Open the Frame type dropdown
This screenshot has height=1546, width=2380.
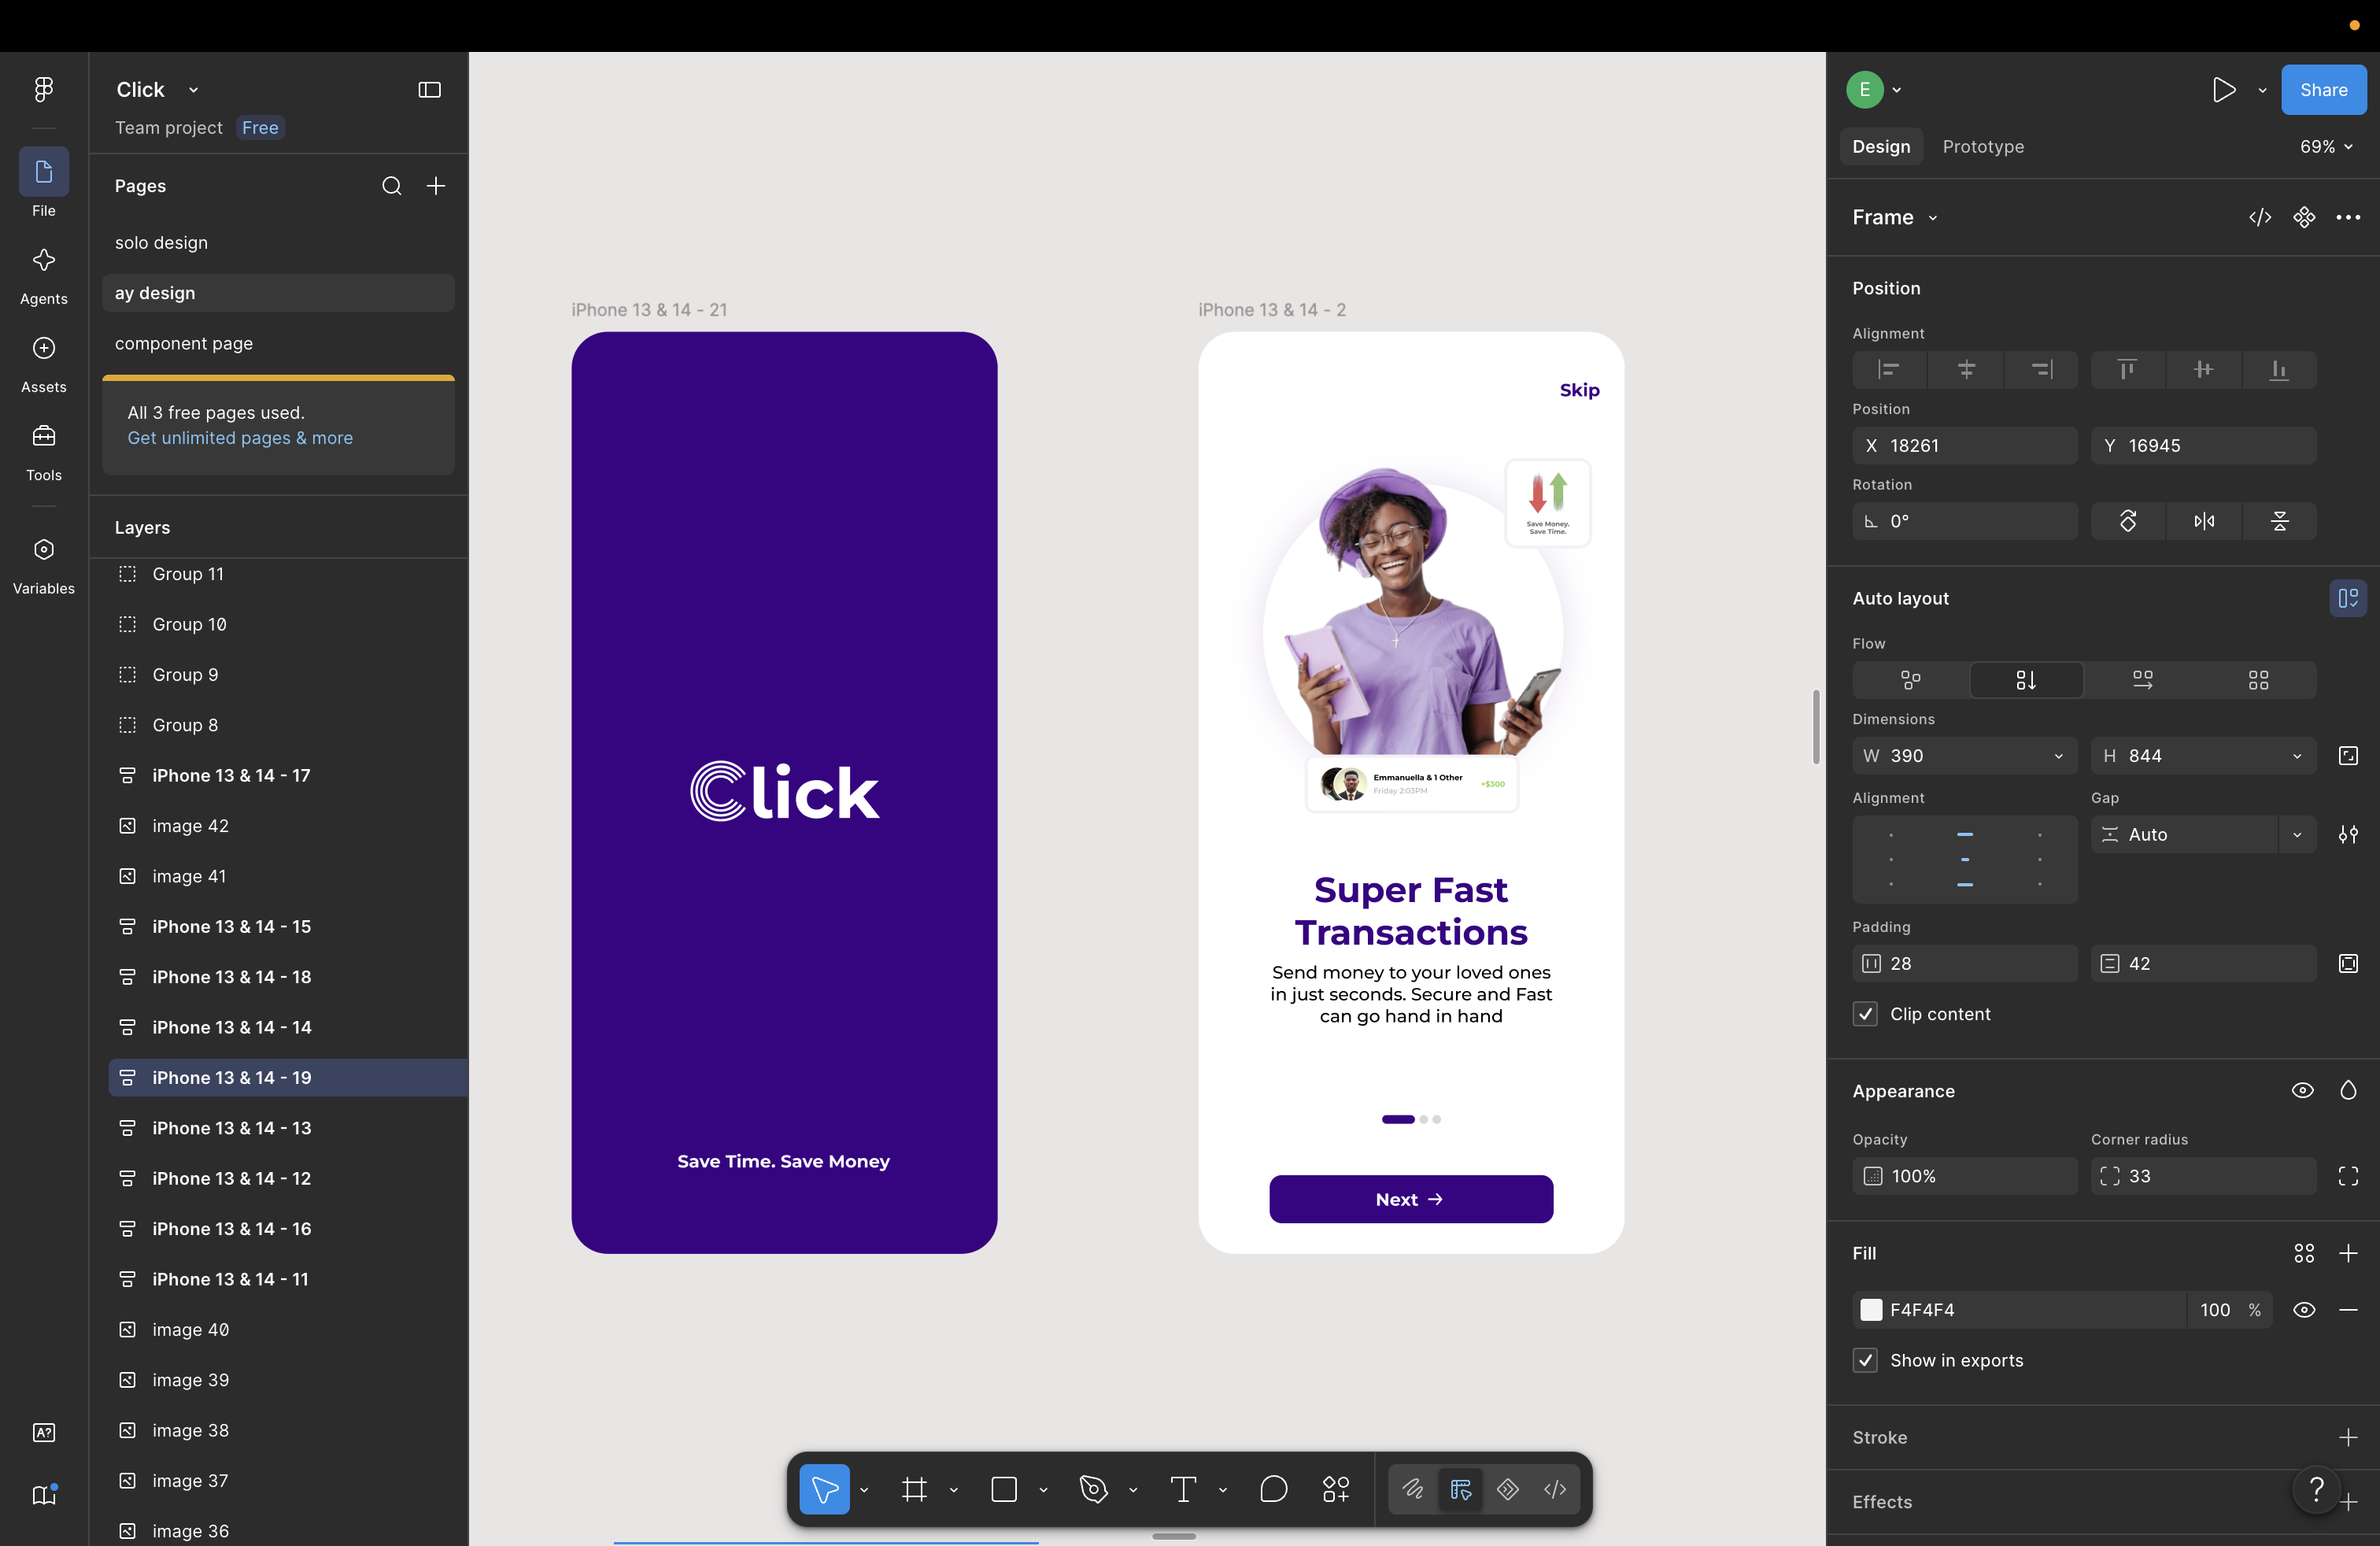click(1895, 218)
